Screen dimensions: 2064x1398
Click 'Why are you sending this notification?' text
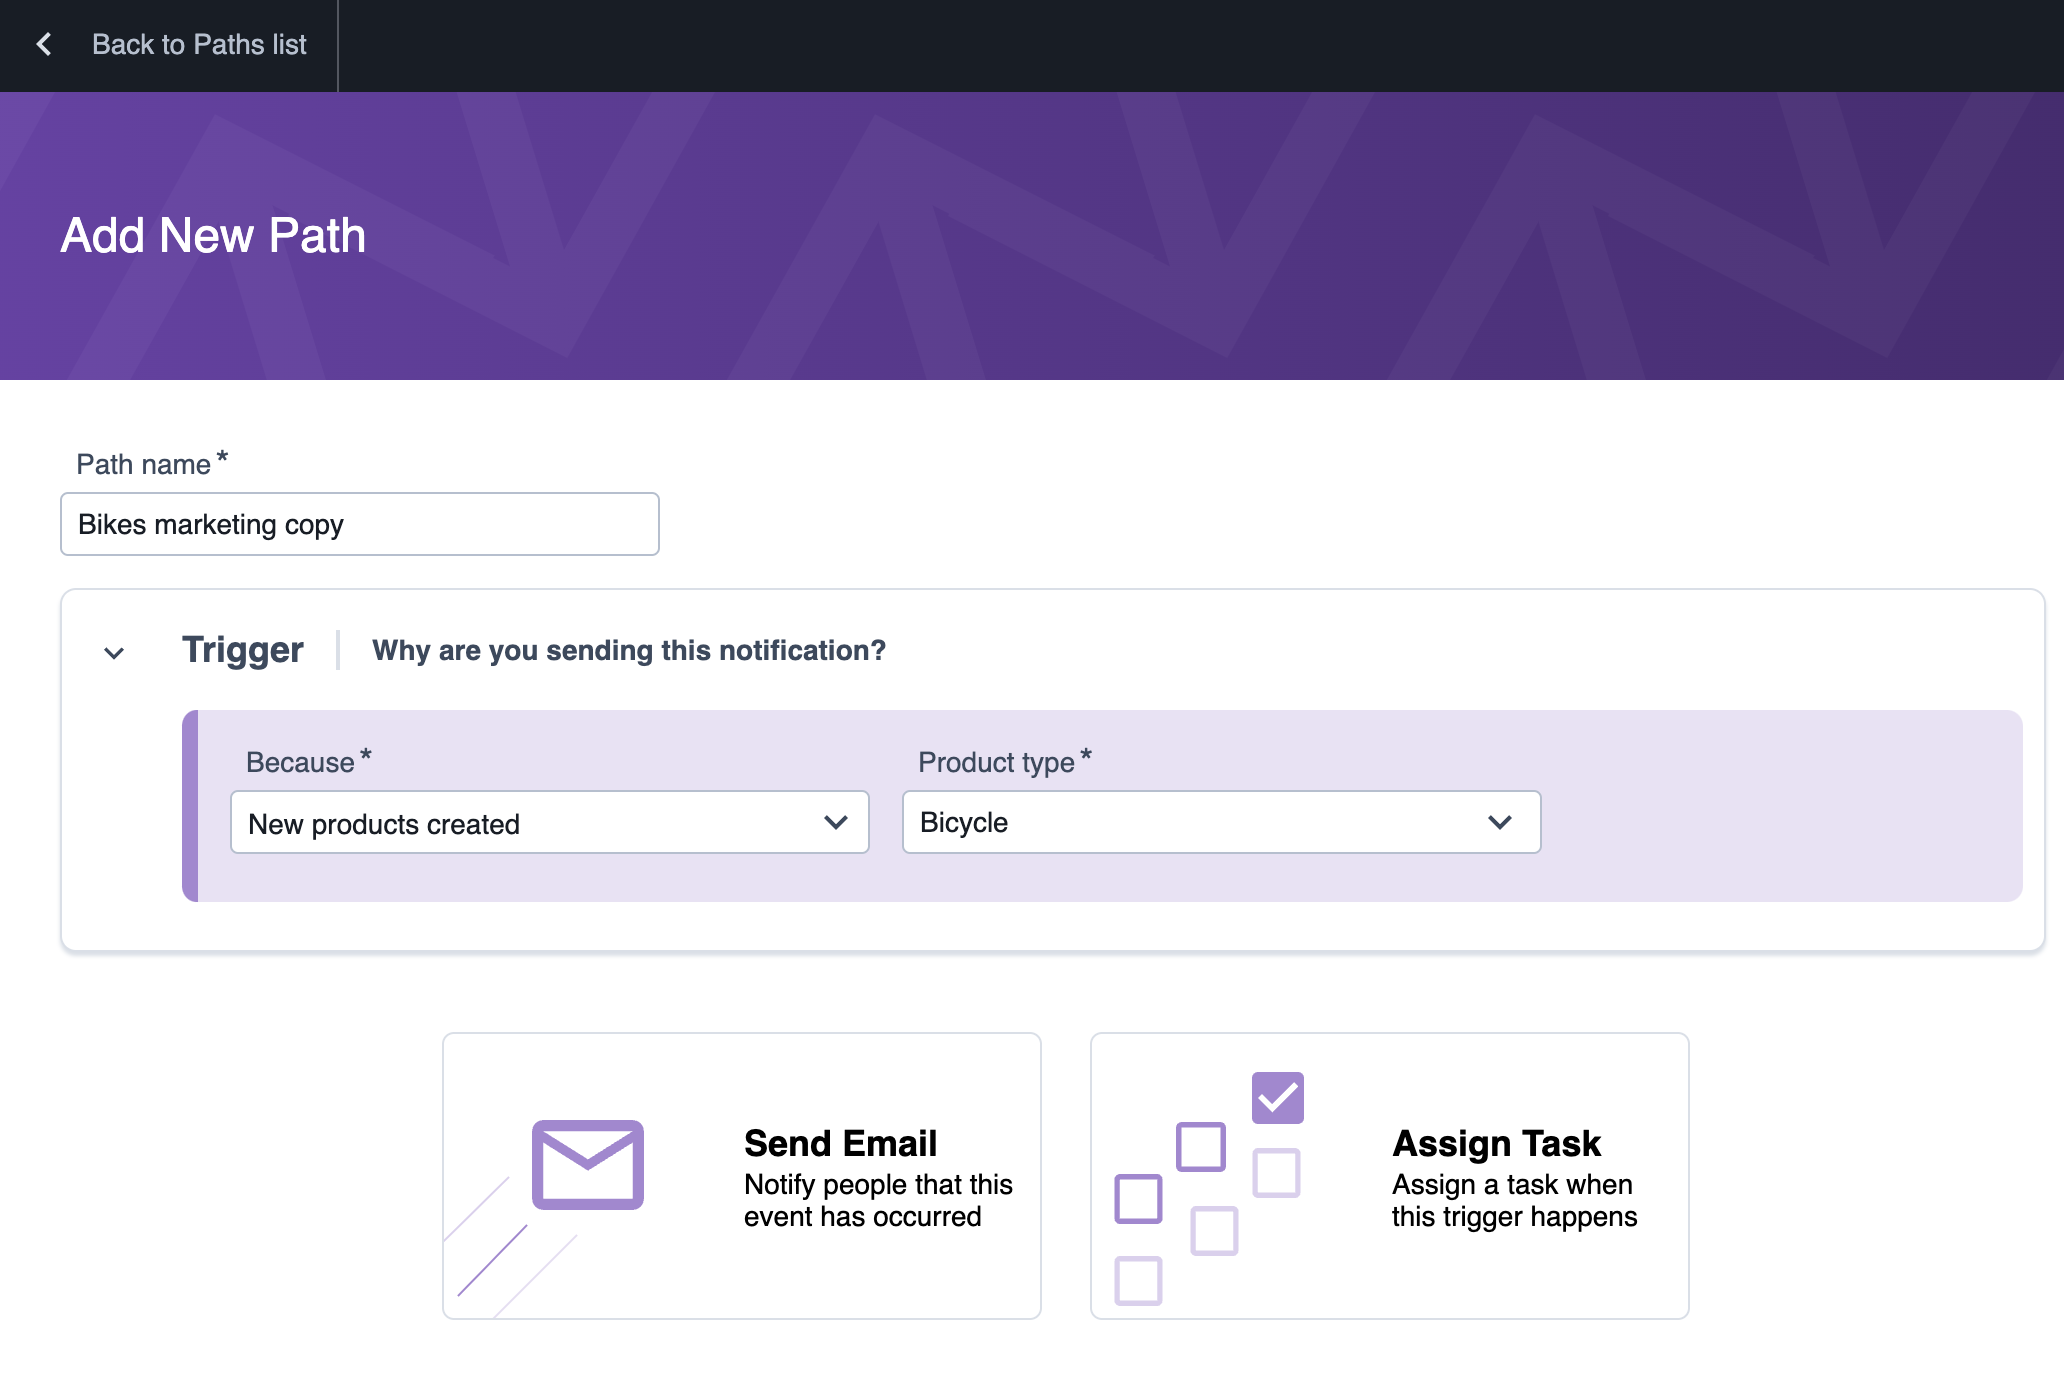click(x=629, y=650)
